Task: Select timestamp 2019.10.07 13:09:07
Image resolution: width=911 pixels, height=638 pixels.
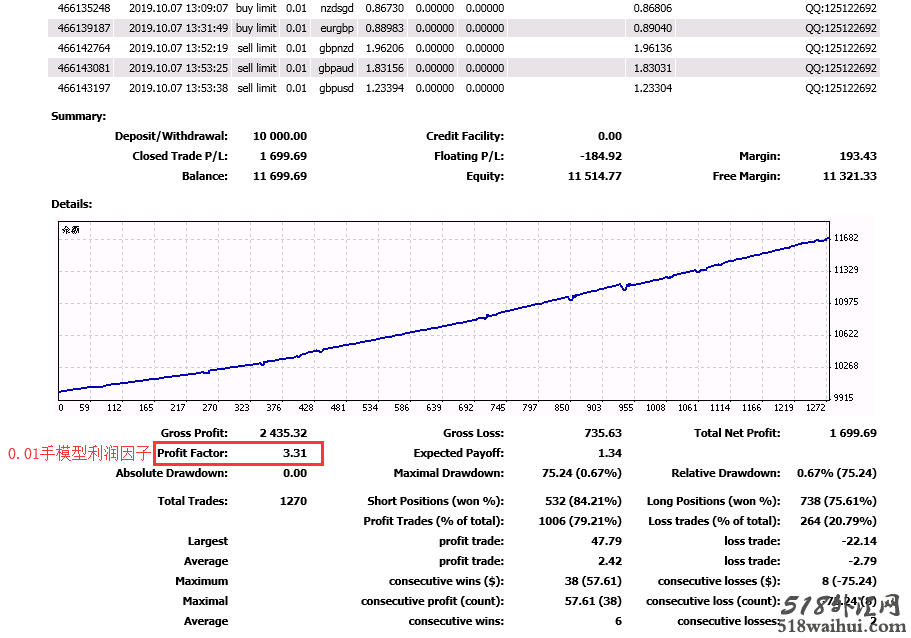Action: [x=178, y=8]
